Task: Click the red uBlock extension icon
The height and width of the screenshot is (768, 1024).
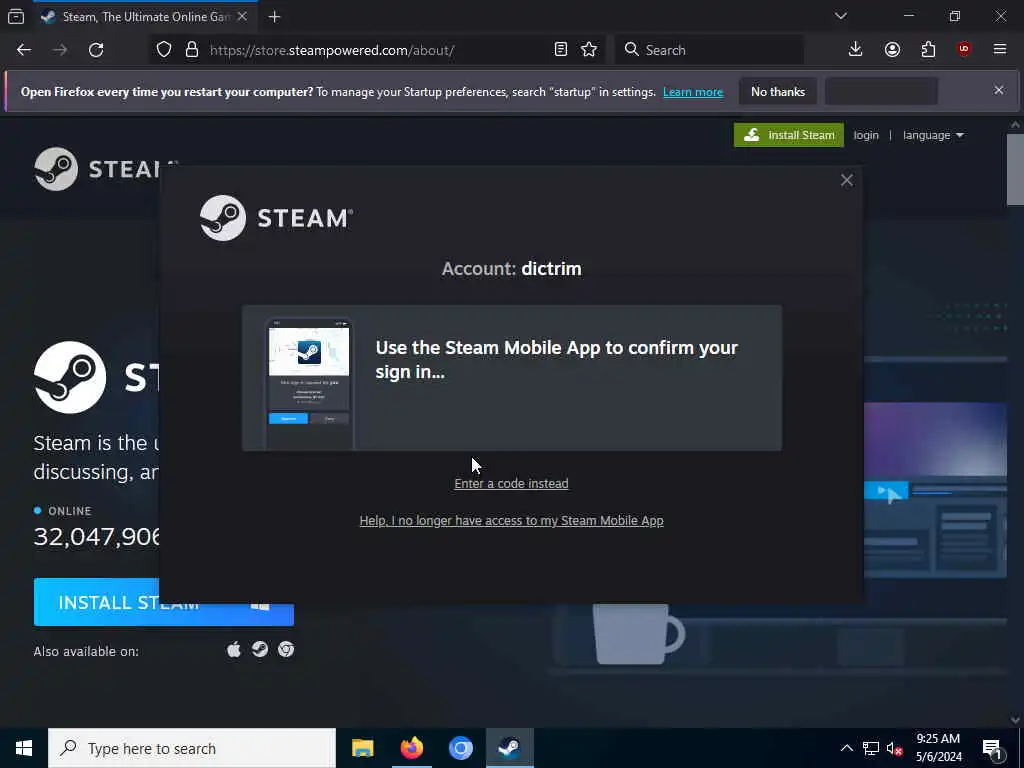Action: point(964,50)
